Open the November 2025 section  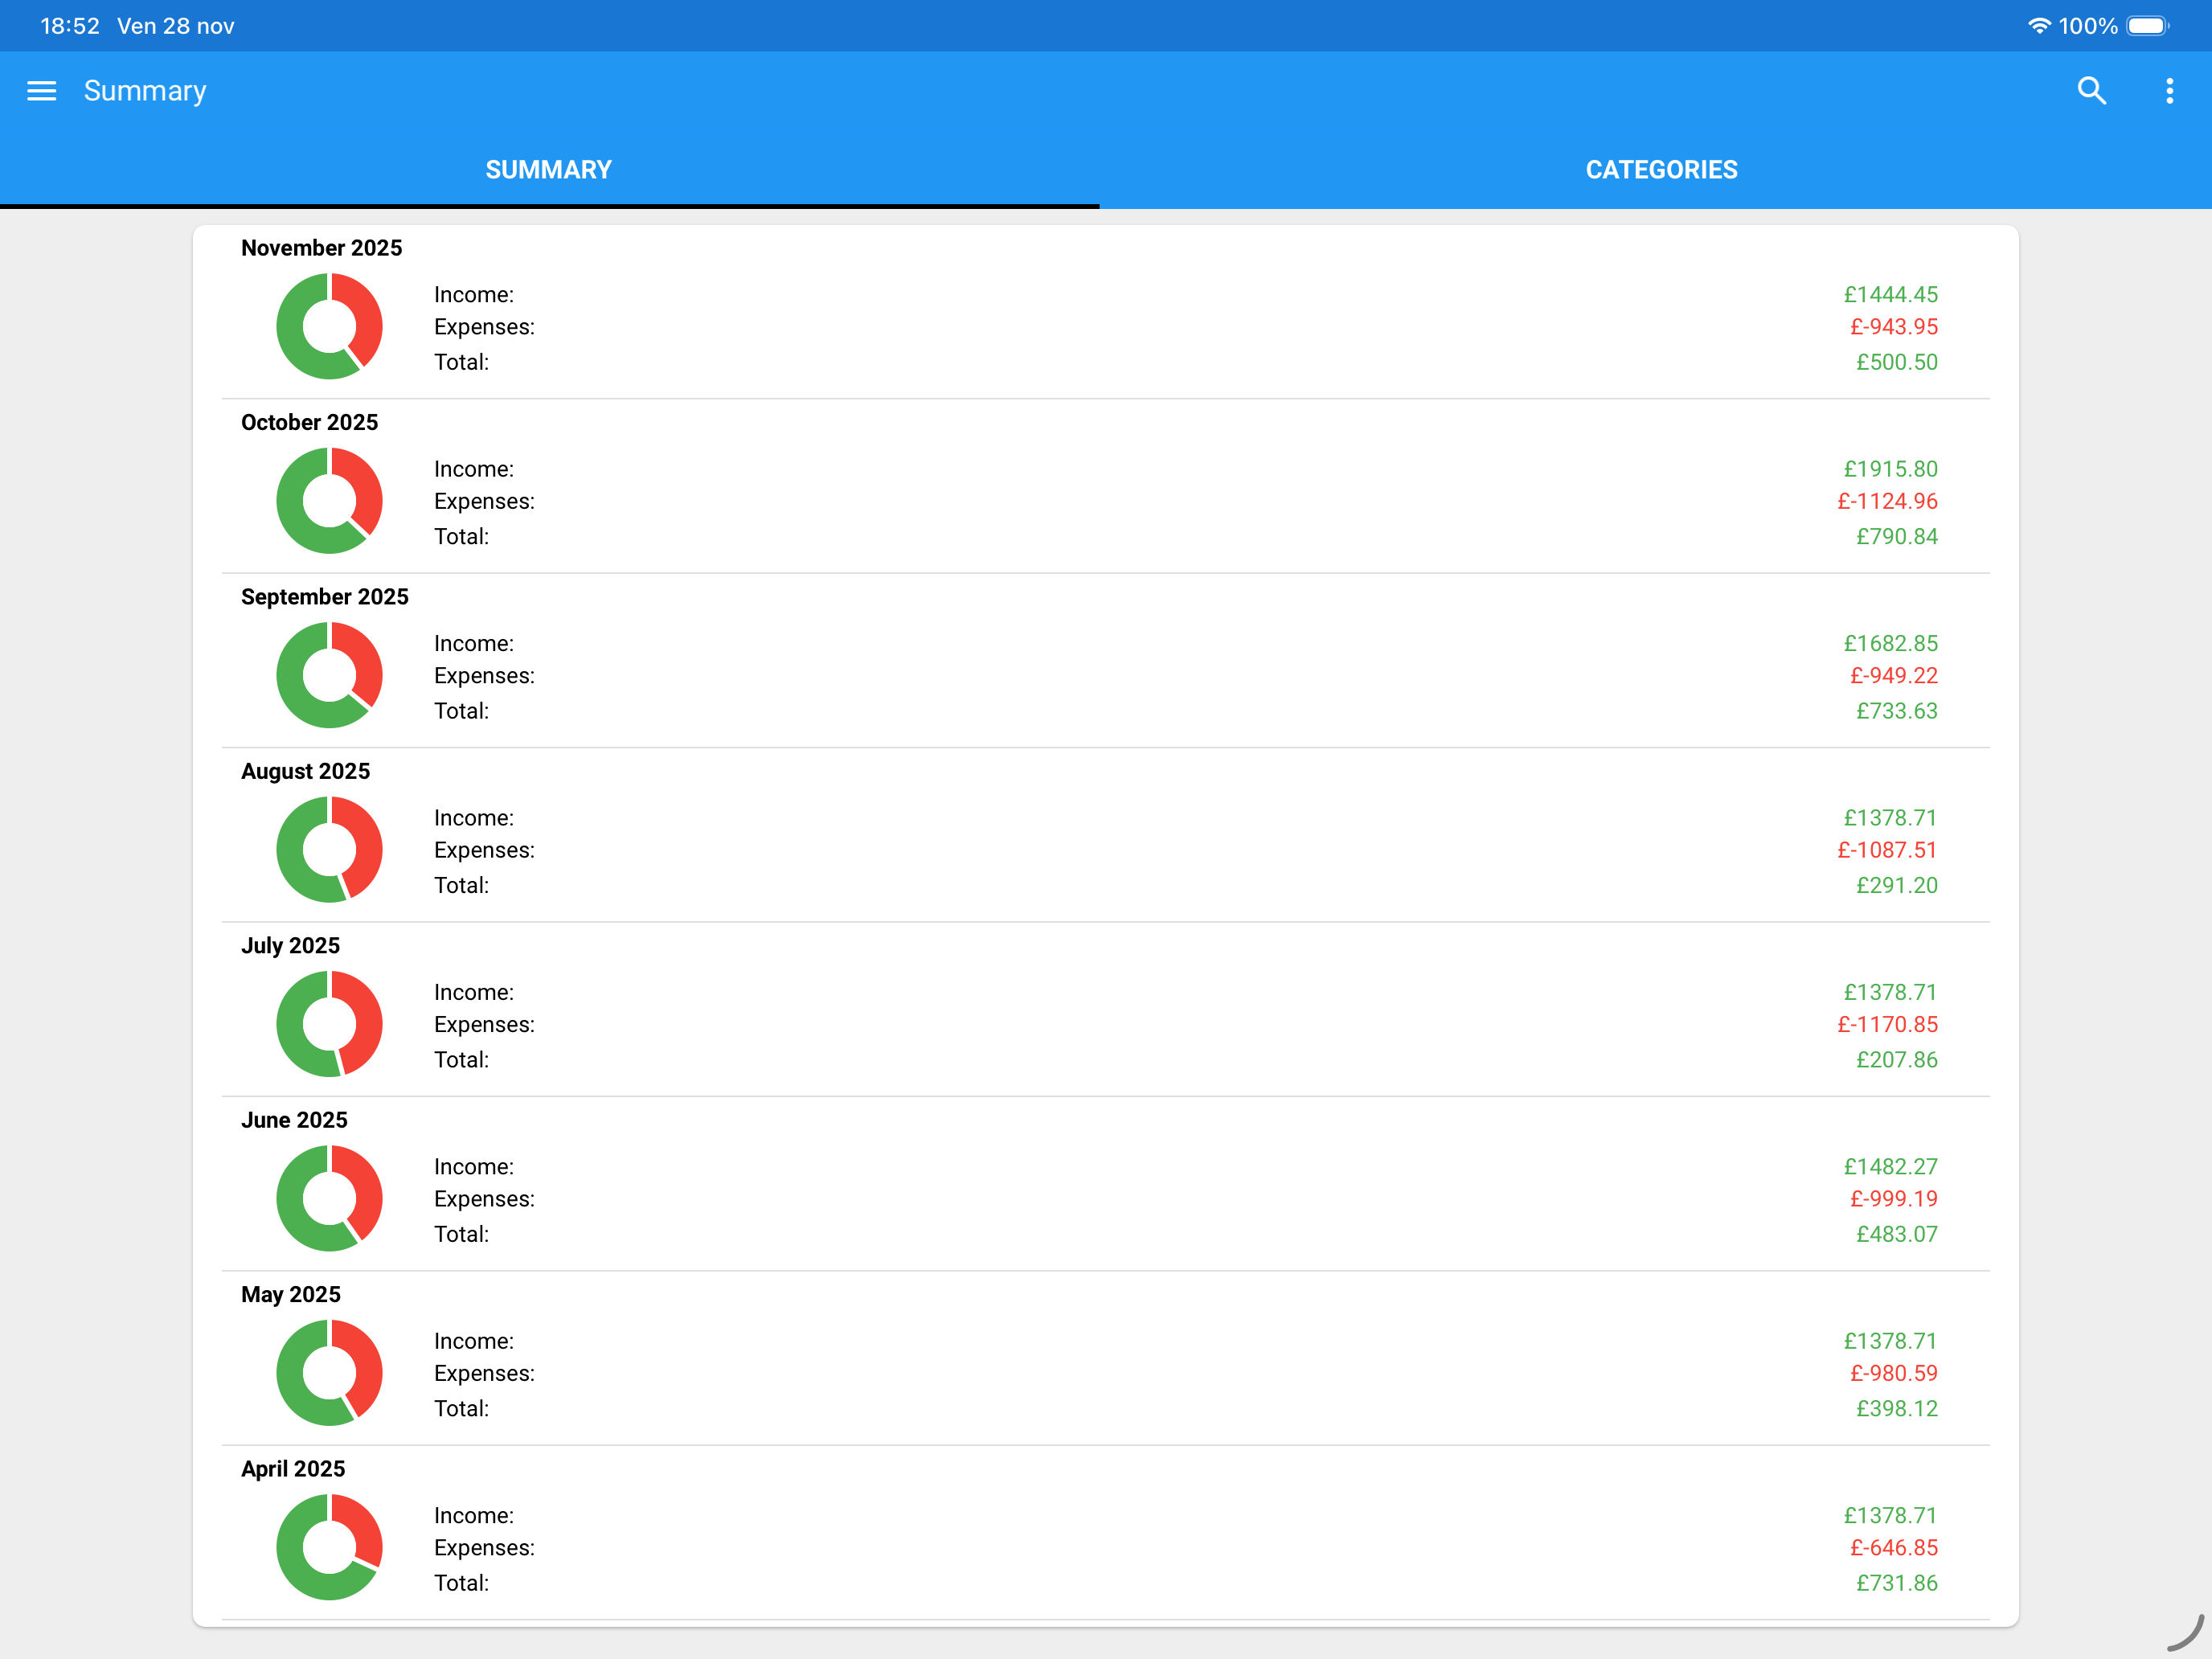[321, 247]
